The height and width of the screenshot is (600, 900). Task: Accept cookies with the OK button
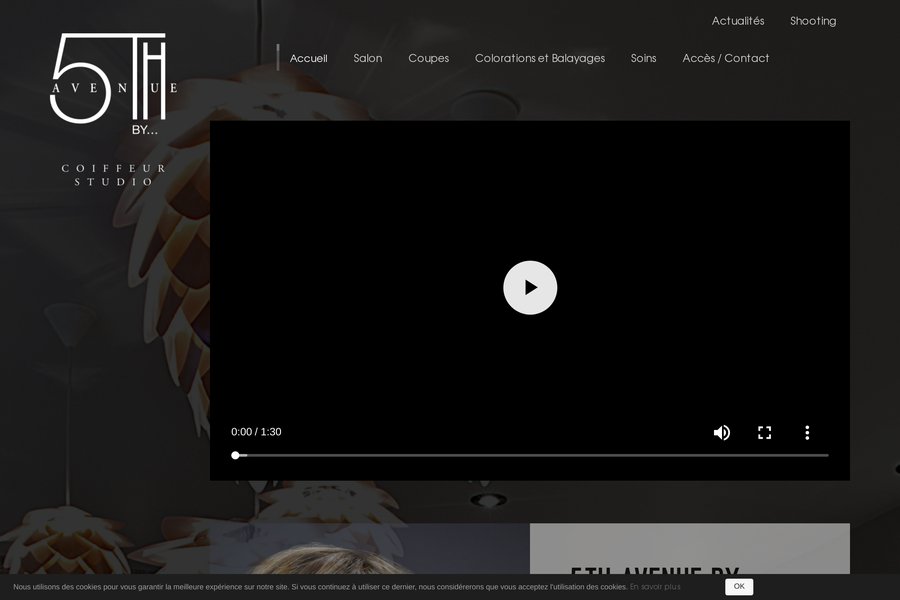click(739, 586)
